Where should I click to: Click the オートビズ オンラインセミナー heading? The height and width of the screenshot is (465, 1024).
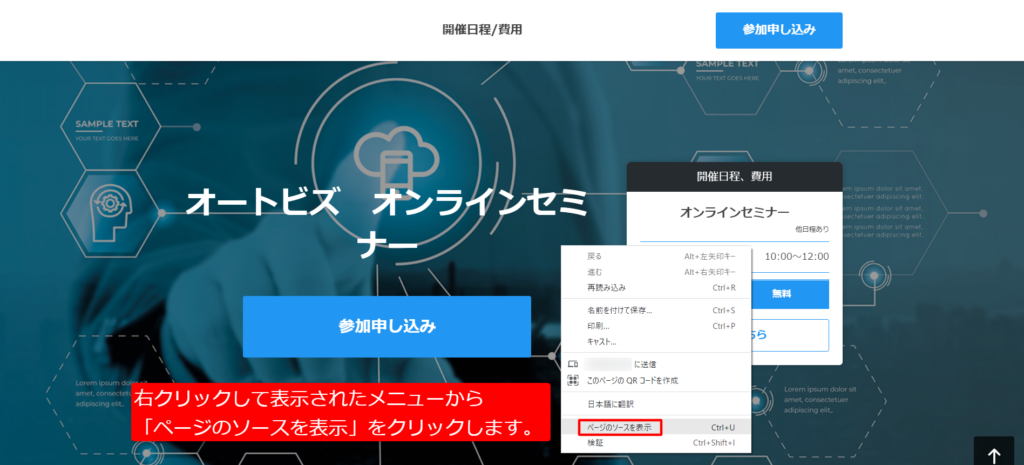click(387, 225)
